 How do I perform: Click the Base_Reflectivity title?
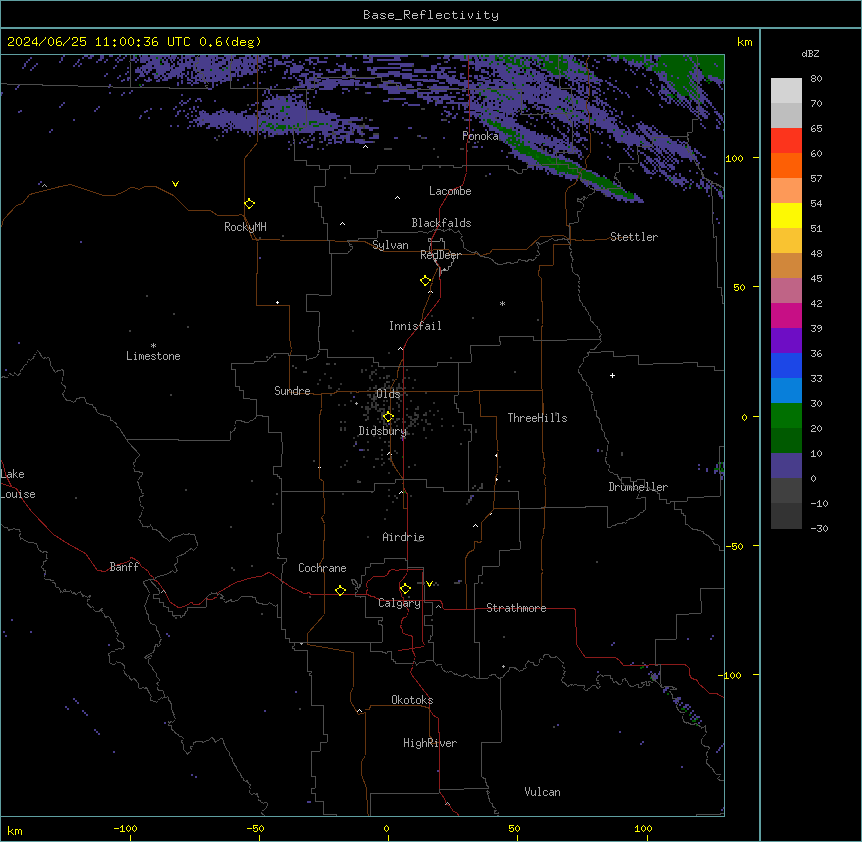(x=431, y=15)
